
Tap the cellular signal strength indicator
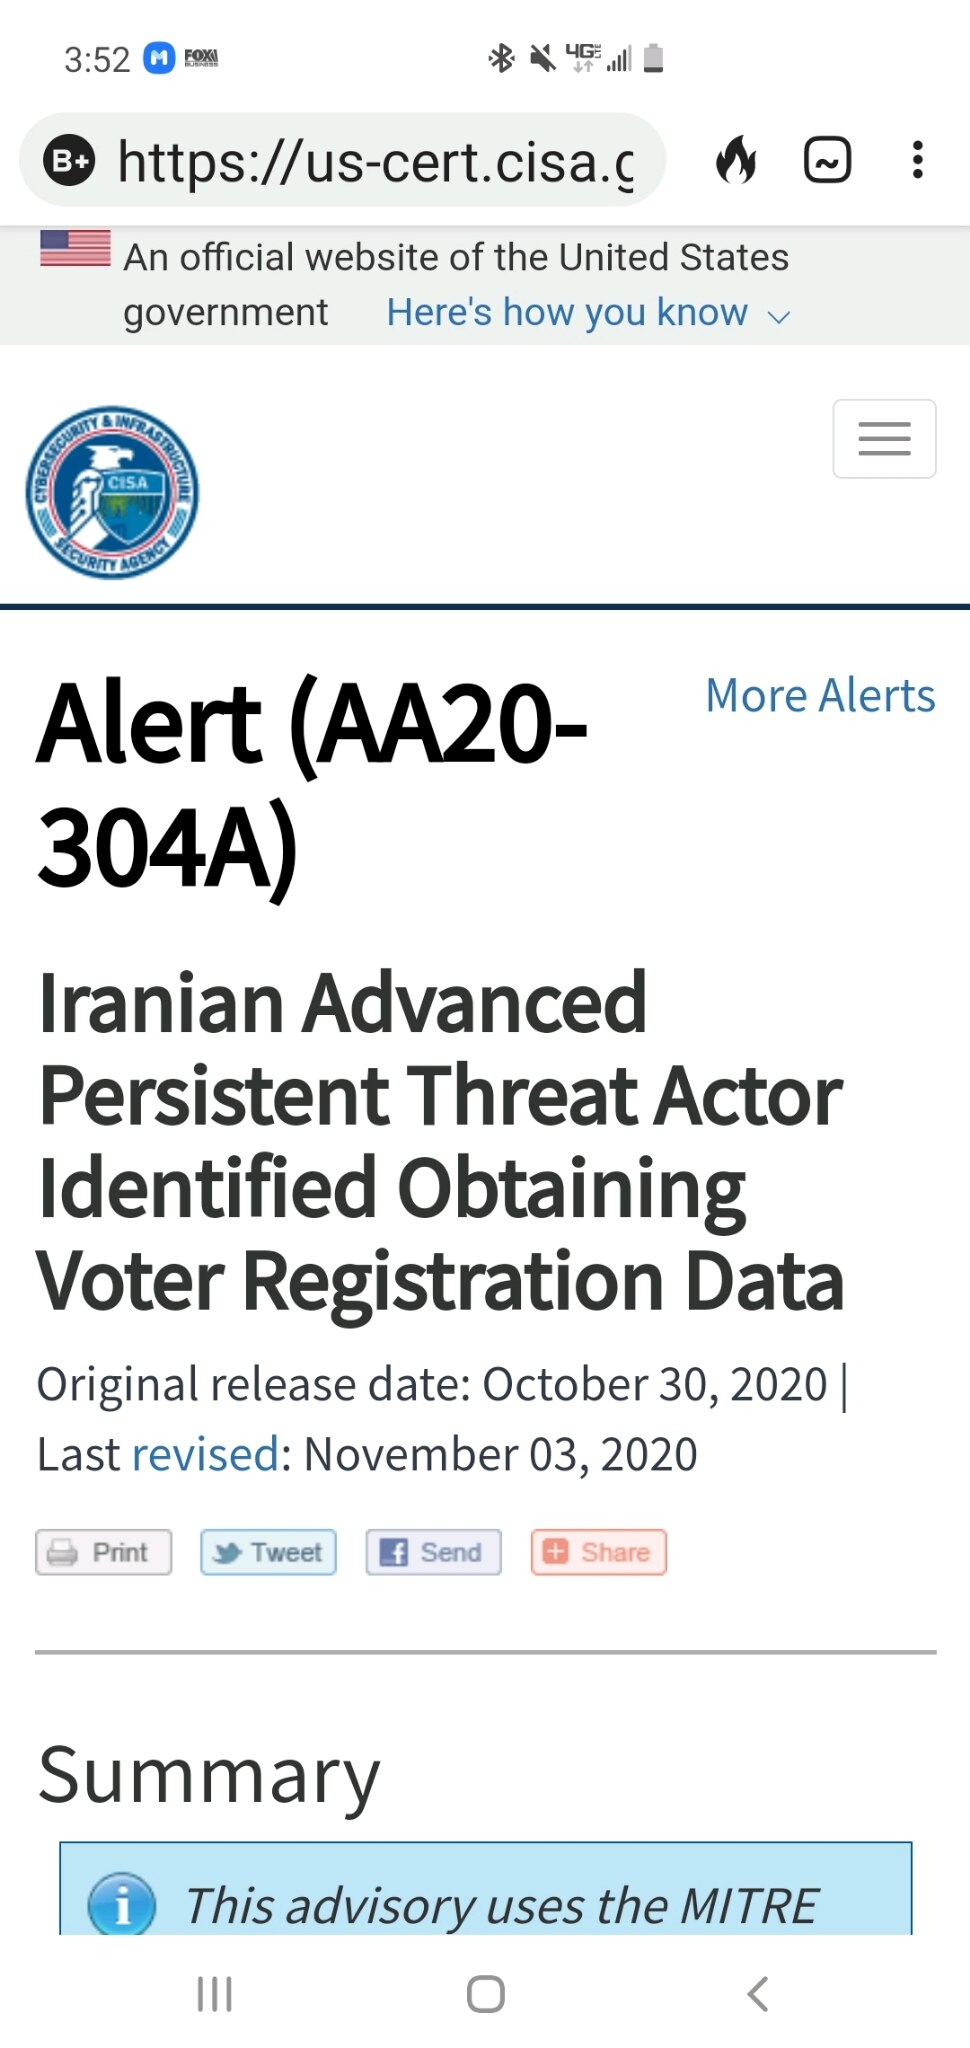[x=617, y=57]
